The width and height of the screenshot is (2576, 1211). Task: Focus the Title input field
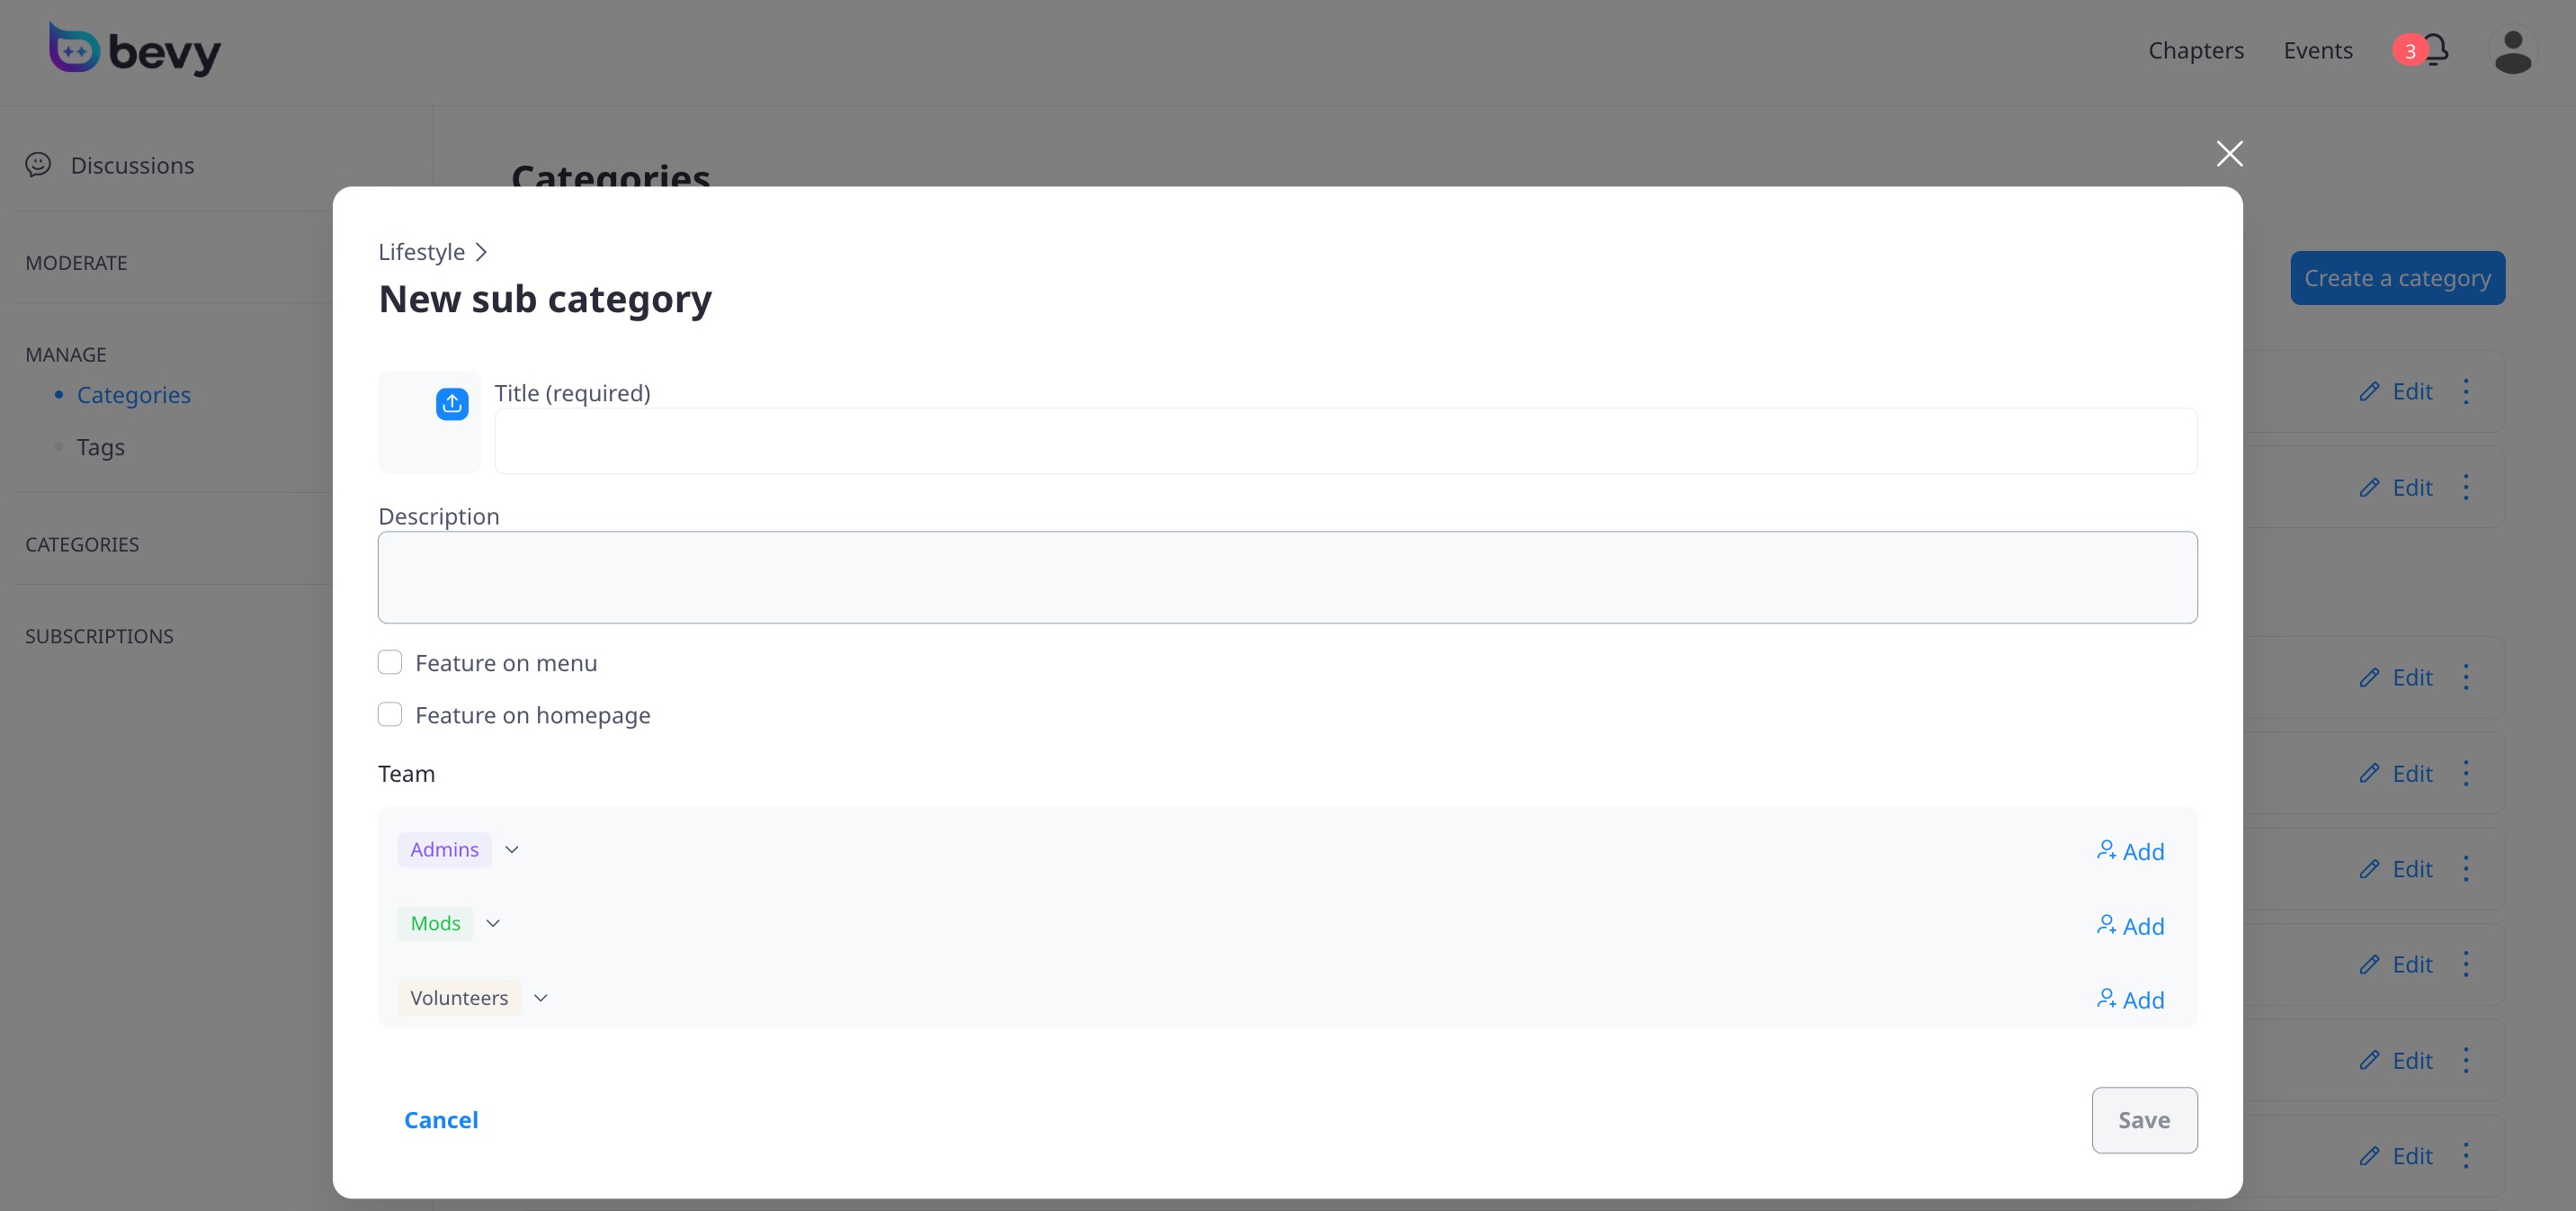(x=1345, y=441)
